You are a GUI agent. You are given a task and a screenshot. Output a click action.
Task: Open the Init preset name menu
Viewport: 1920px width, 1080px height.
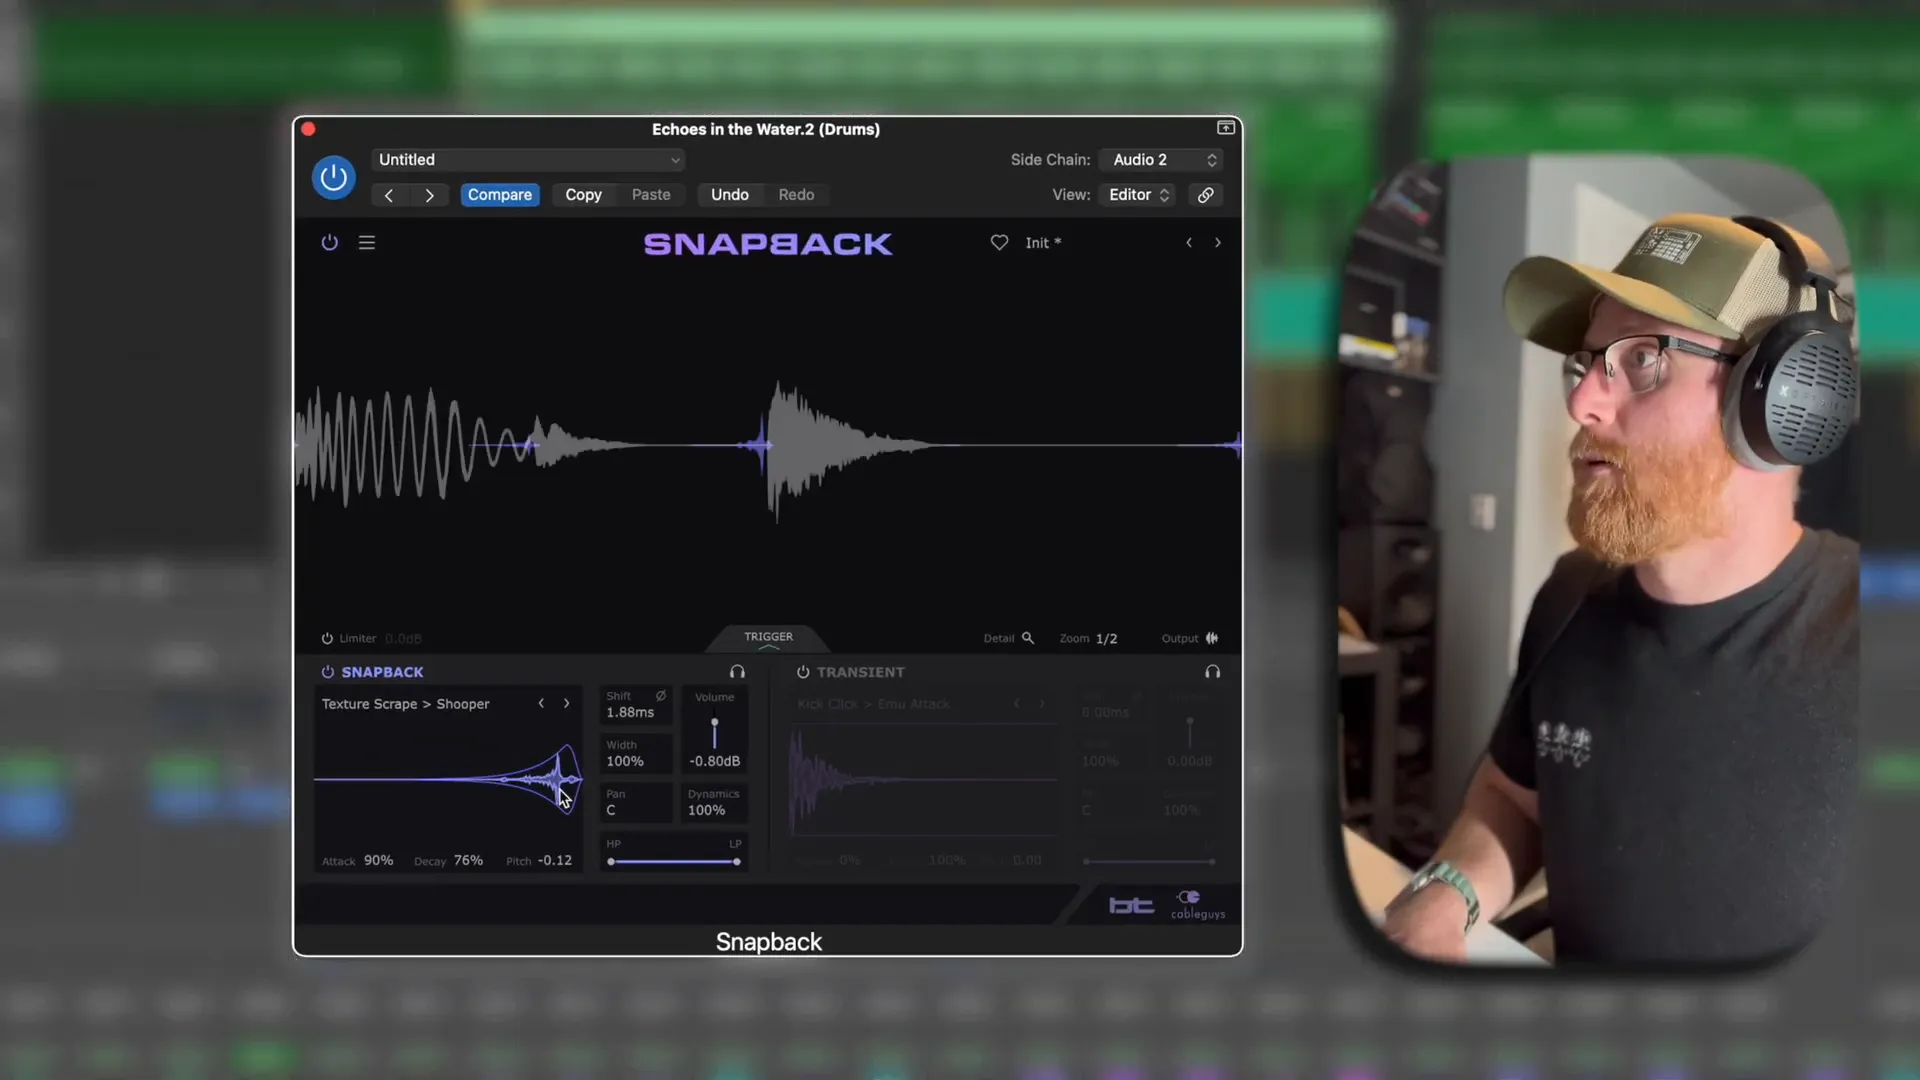(x=1043, y=243)
